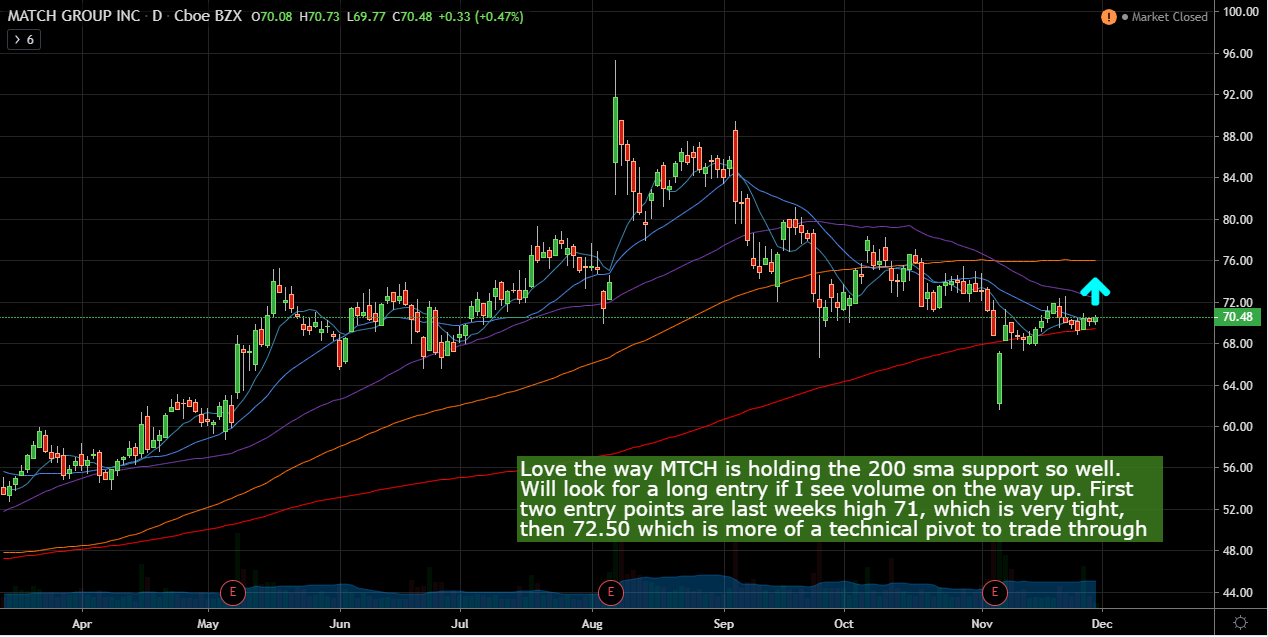The width and height of the screenshot is (1268, 637).
Task: Expand the collapsed indicators legend showing 6
Action: tap(22, 40)
